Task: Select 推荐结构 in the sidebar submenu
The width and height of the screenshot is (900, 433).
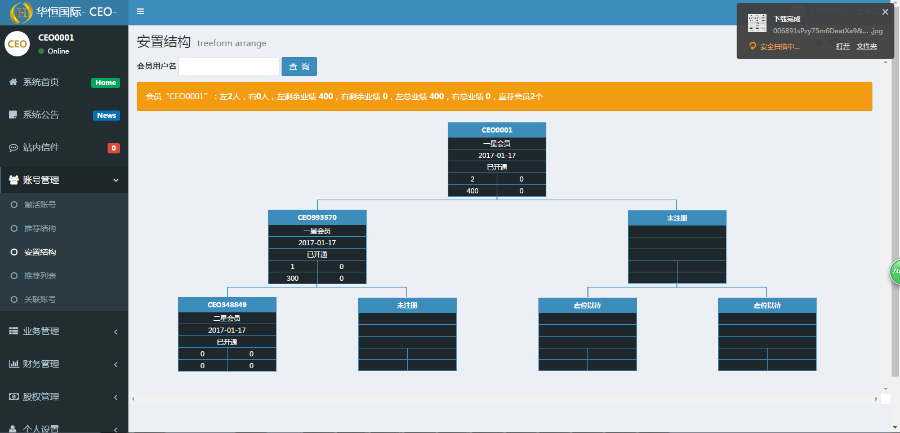Action: 40,228
